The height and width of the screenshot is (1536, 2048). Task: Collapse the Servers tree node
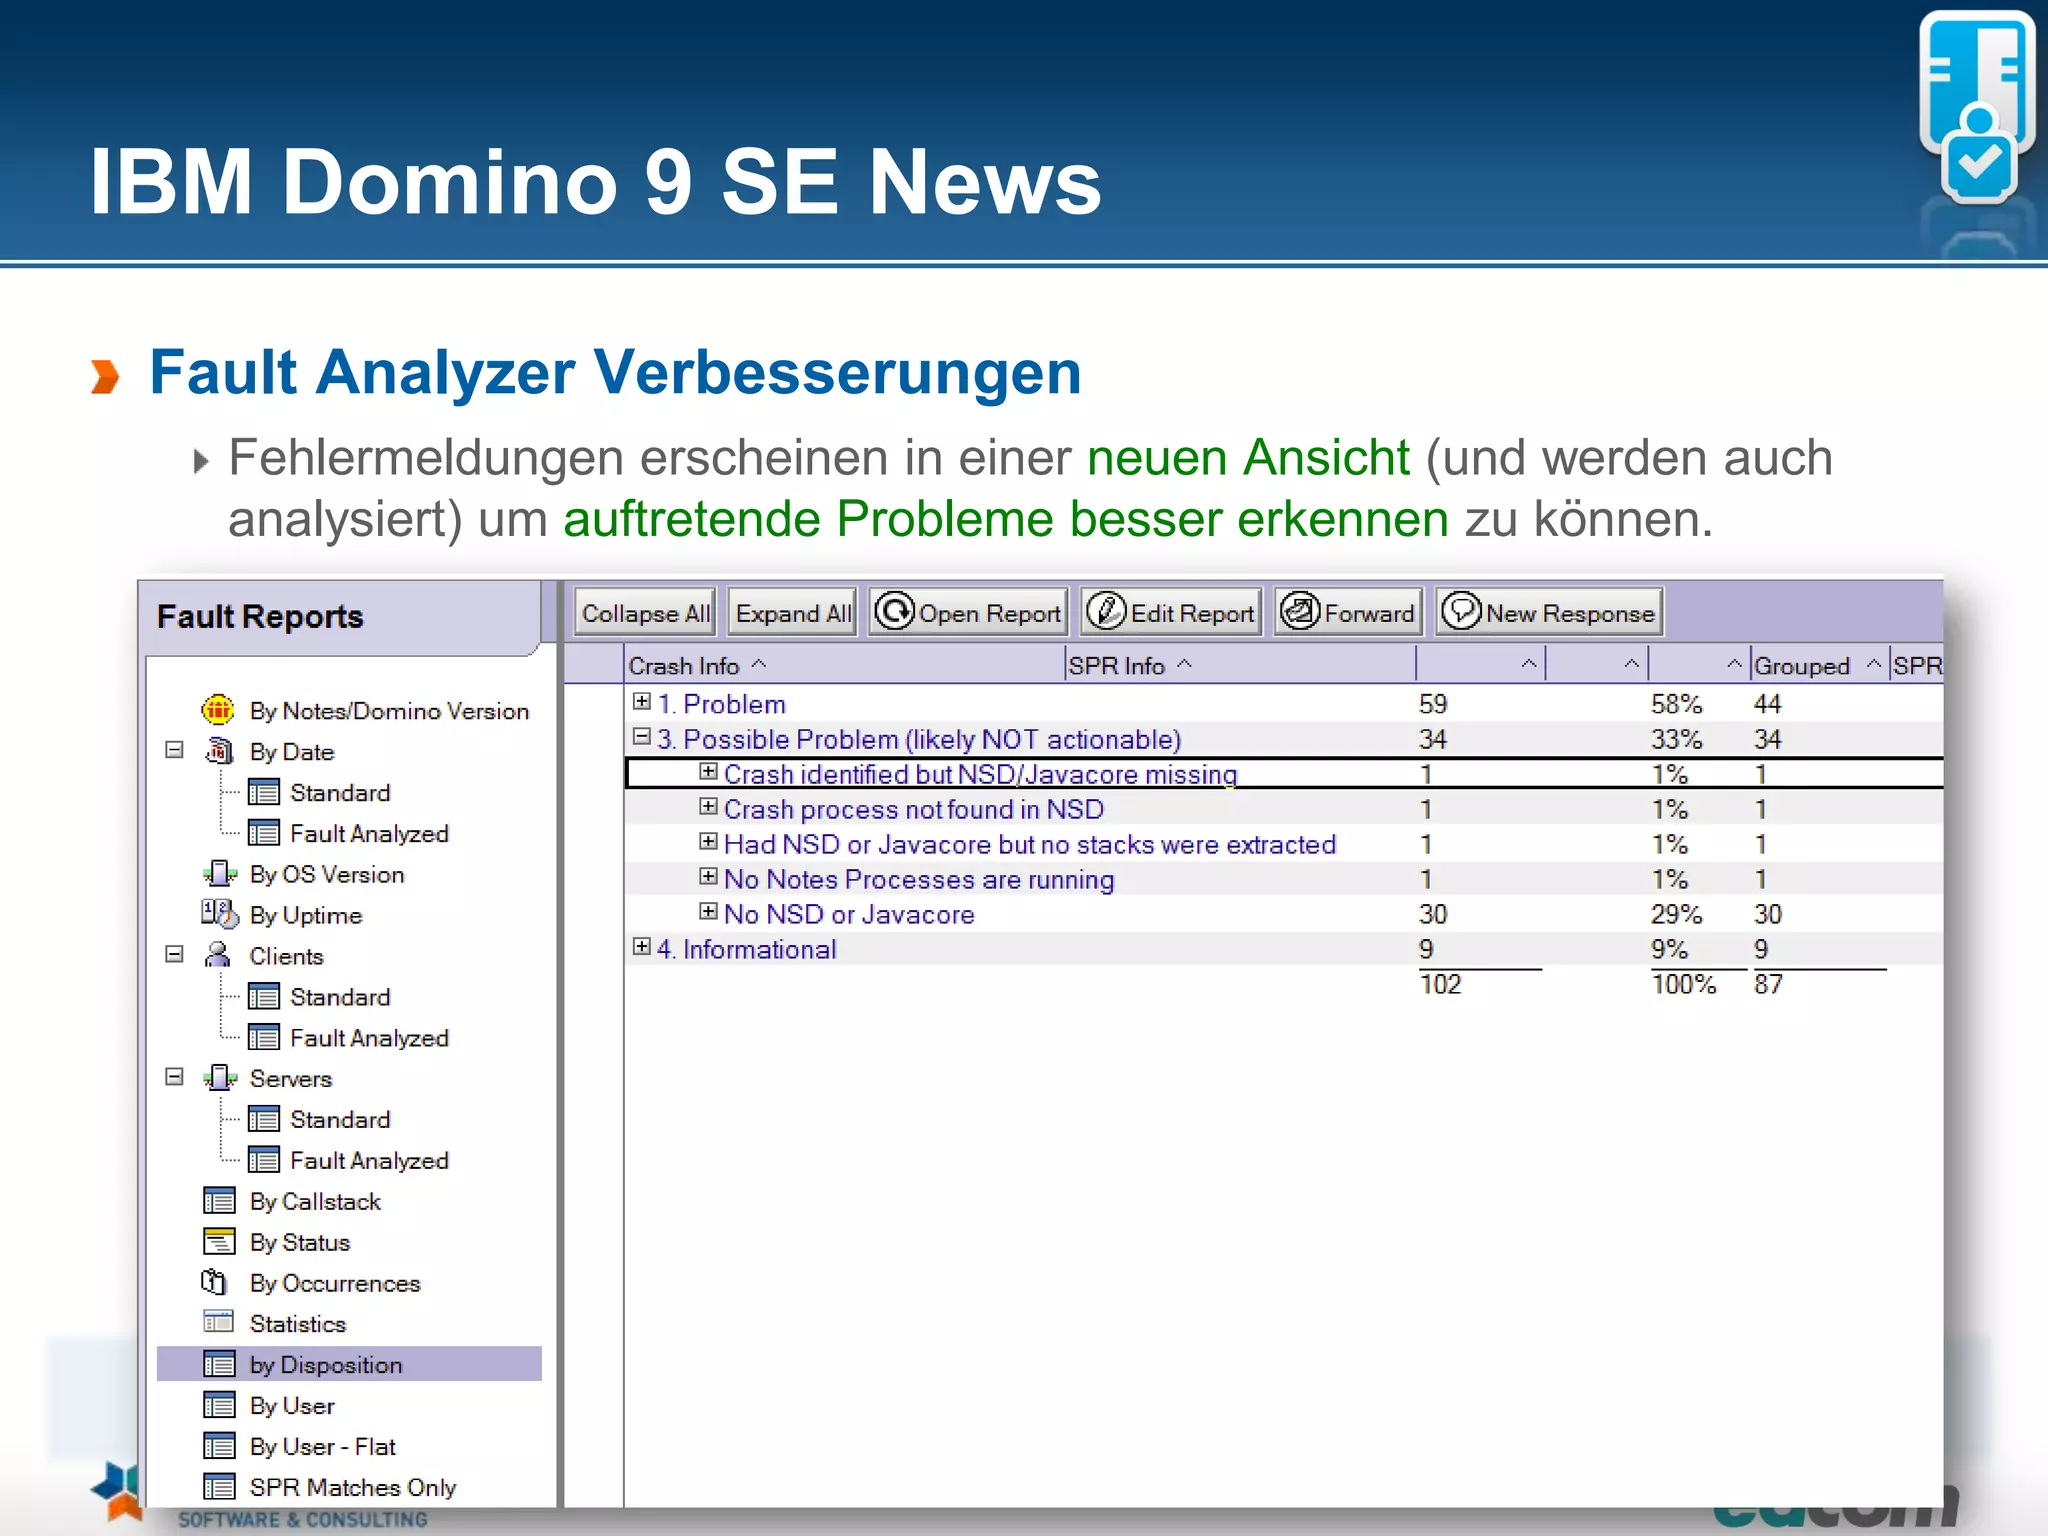point(174,1077)
